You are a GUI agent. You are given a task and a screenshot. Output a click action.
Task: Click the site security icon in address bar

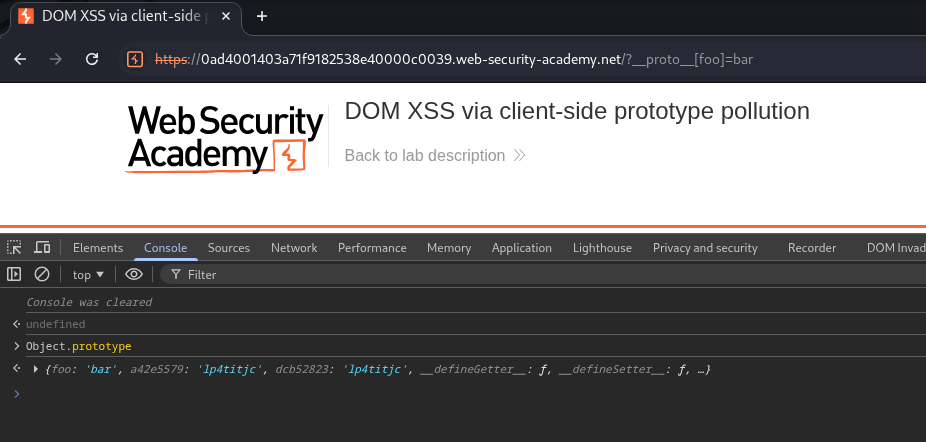coord(135,59)
